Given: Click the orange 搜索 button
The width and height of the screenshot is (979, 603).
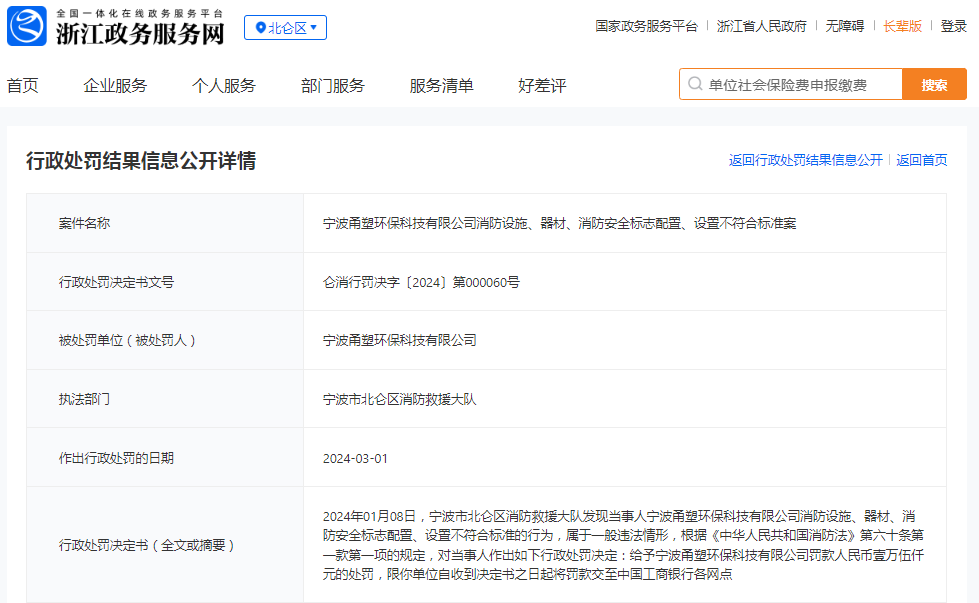Looking at the screenshot, I should [934, 84].
